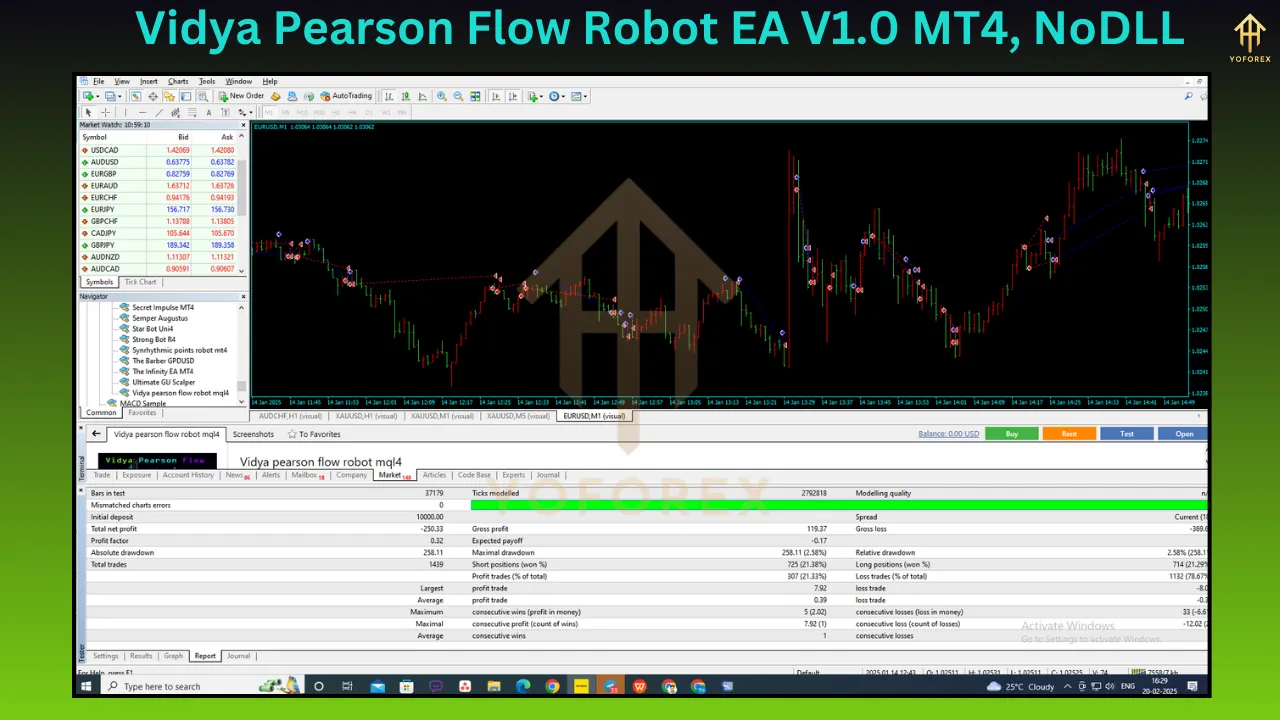Select Ultimate GU Scalper in Navigator
The height and width of the screenshot is (720, 1280).
[163, 382]
